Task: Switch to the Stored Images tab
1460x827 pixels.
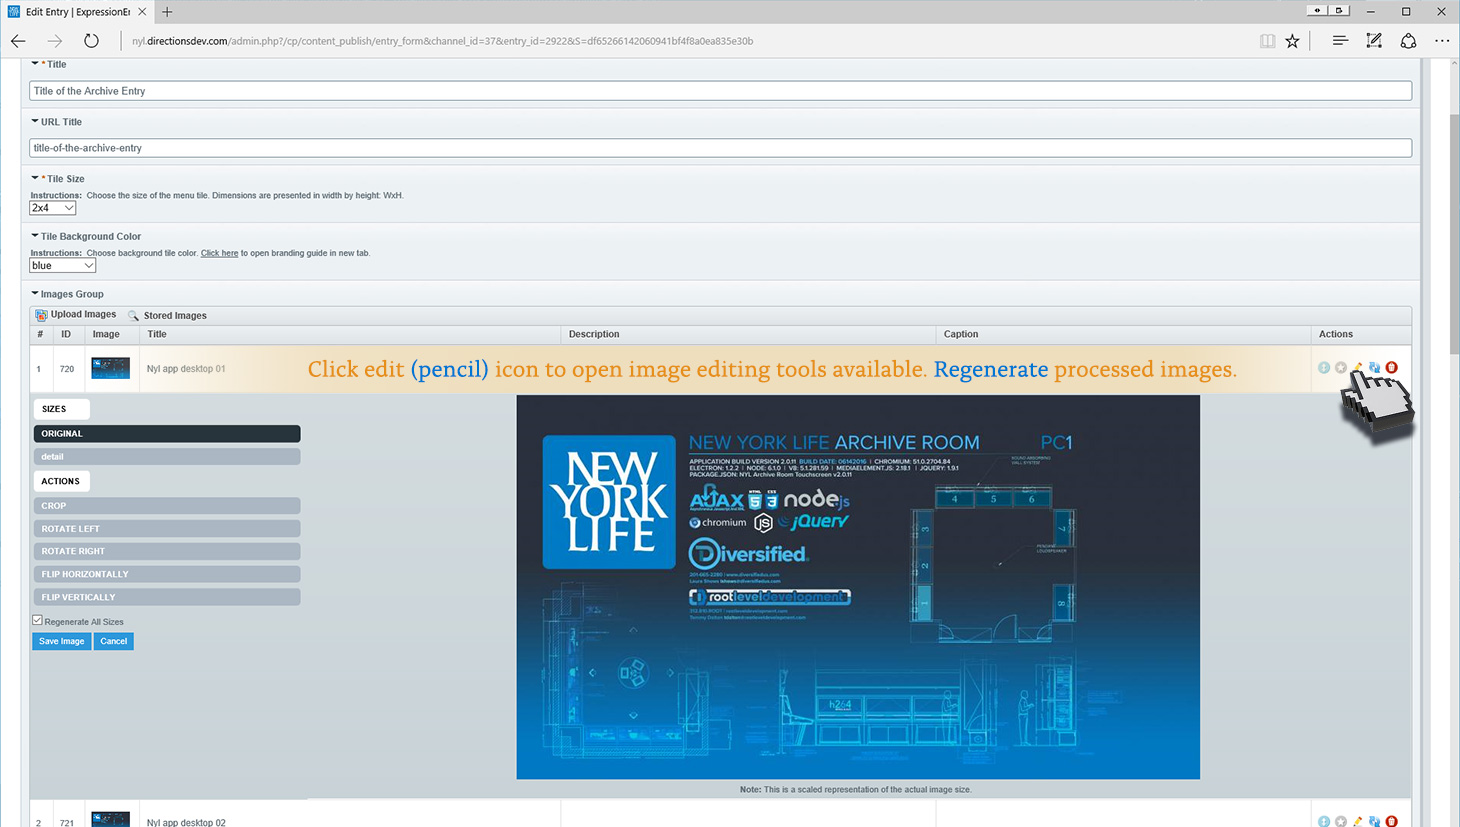Action: pos(174,315)
